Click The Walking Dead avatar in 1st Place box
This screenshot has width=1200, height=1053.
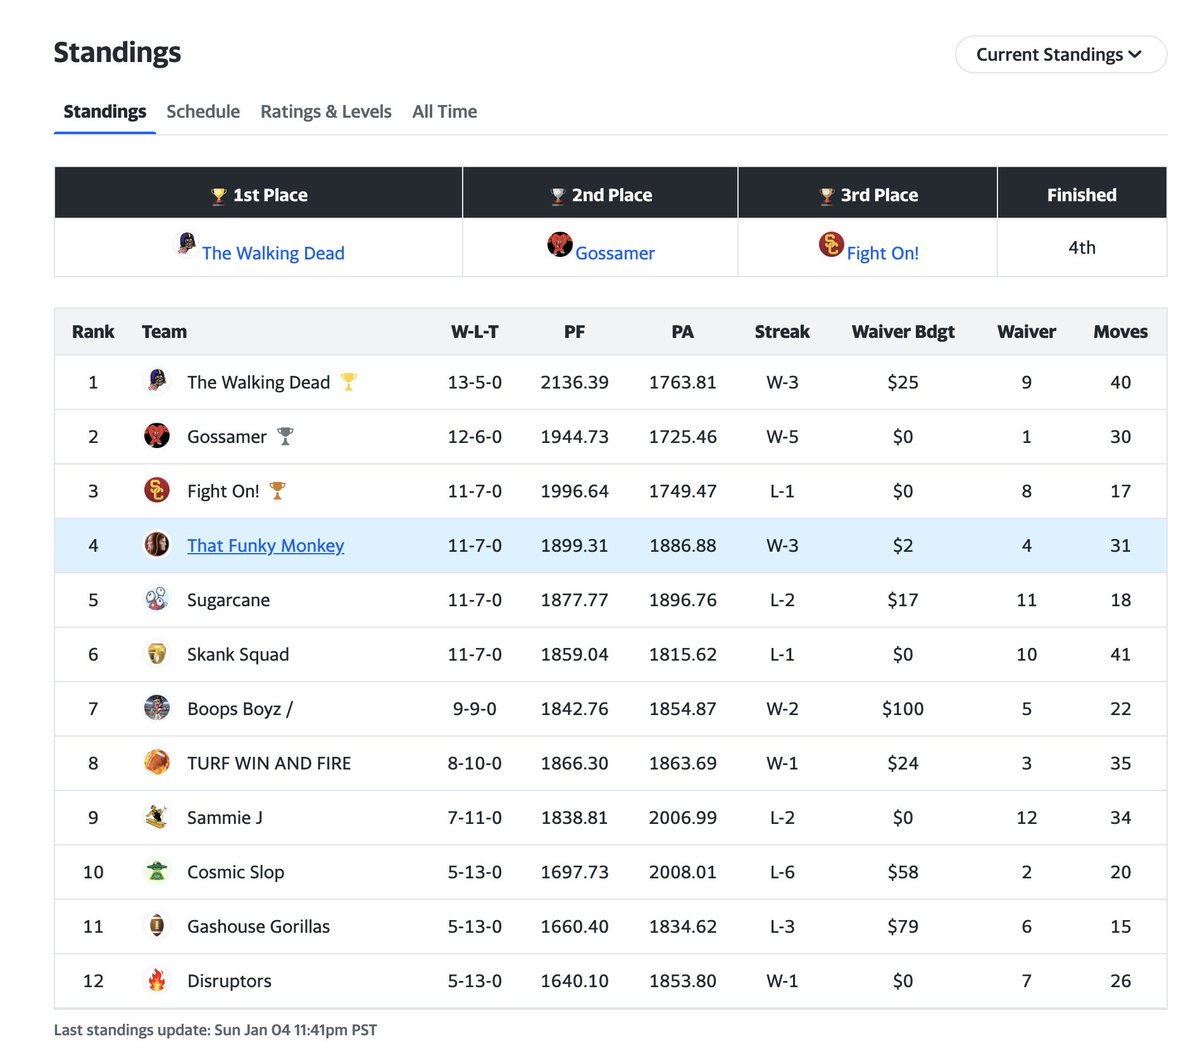187,243
